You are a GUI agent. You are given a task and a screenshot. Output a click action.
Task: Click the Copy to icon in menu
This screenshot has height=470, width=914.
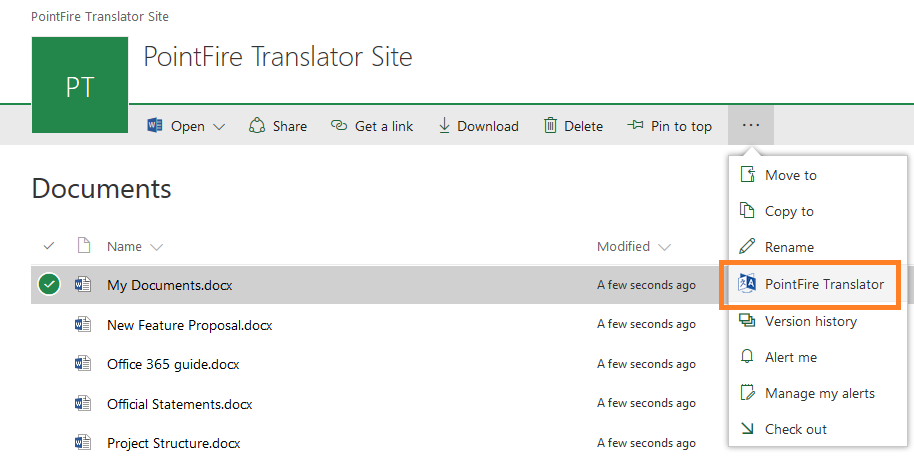[x=747, y=211]
